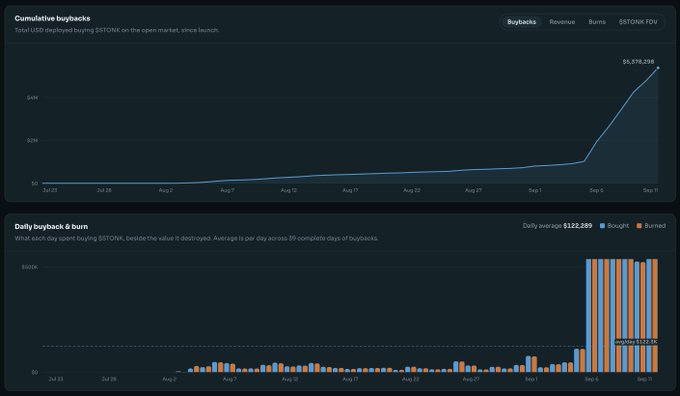The width and height of the screenshot is (680, 396).
Task: Show the $STONK FDV tab
Action: tap(638, 22)
